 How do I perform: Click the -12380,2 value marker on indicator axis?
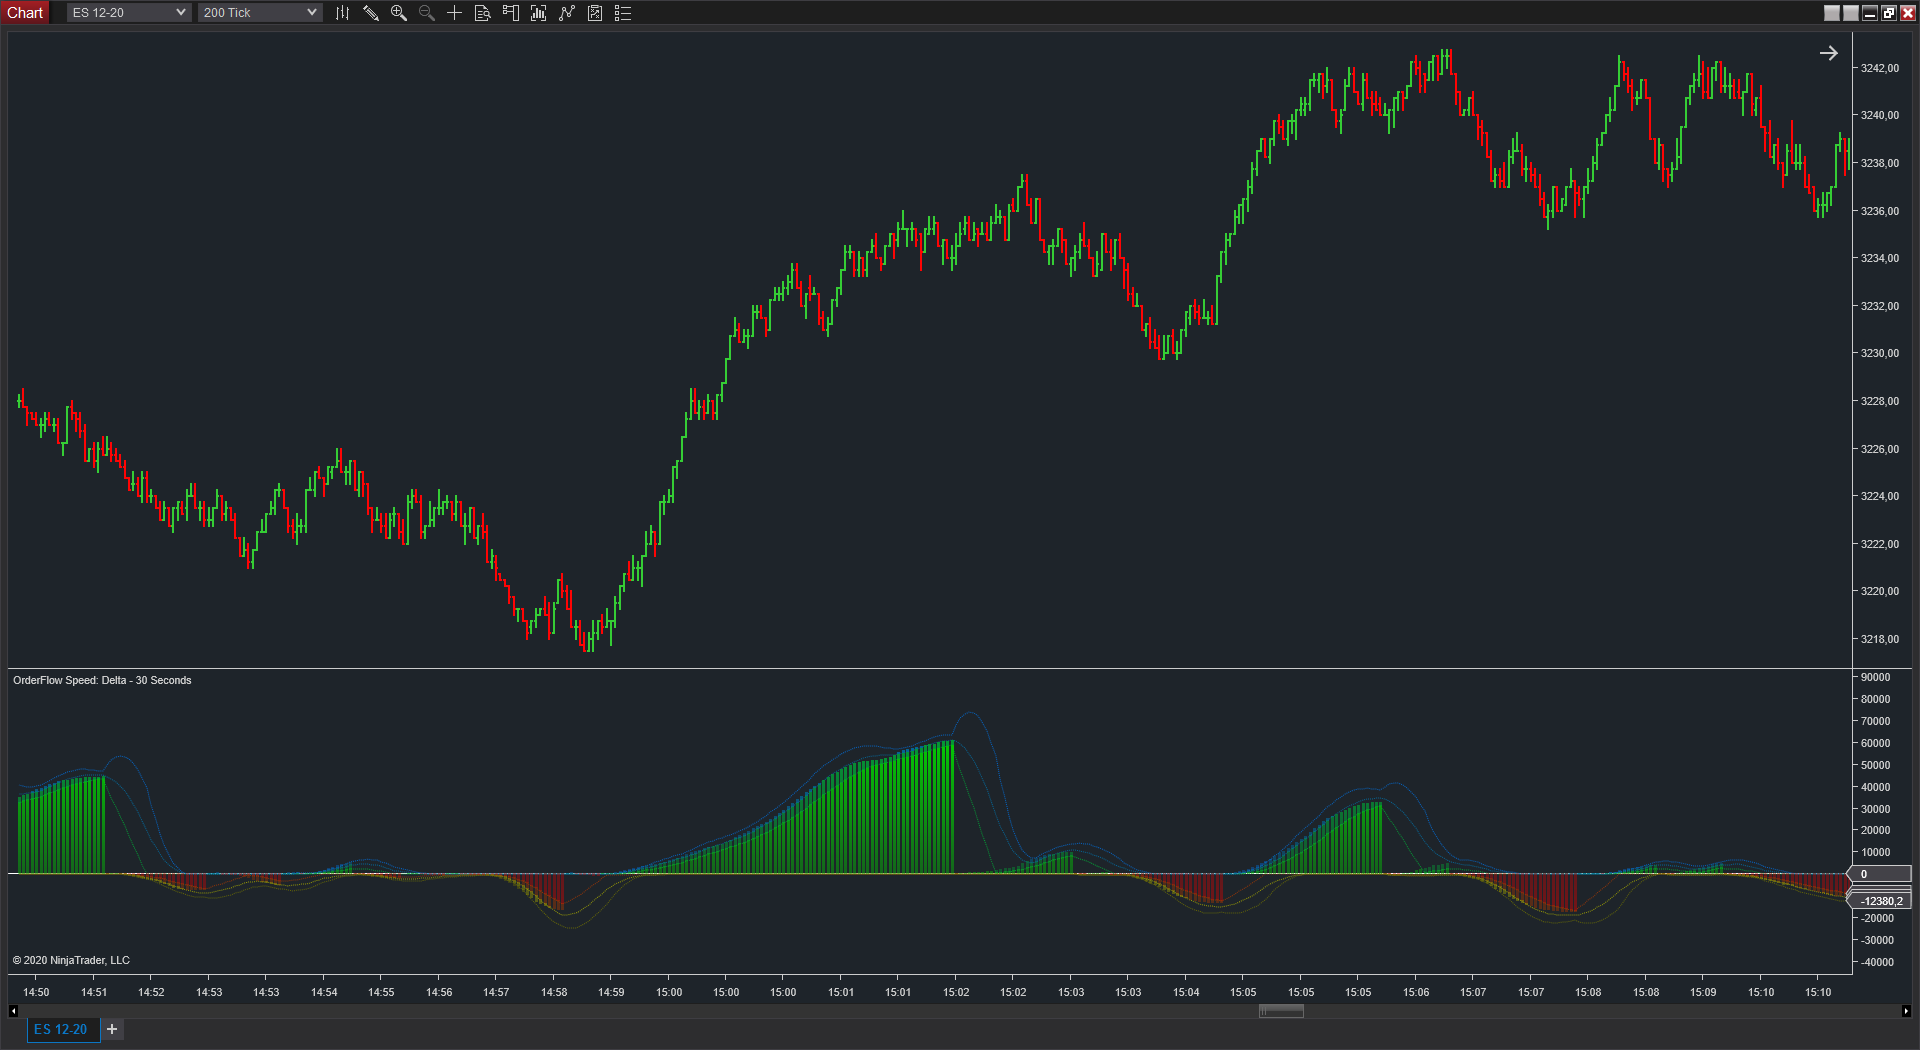[1881, 901]
